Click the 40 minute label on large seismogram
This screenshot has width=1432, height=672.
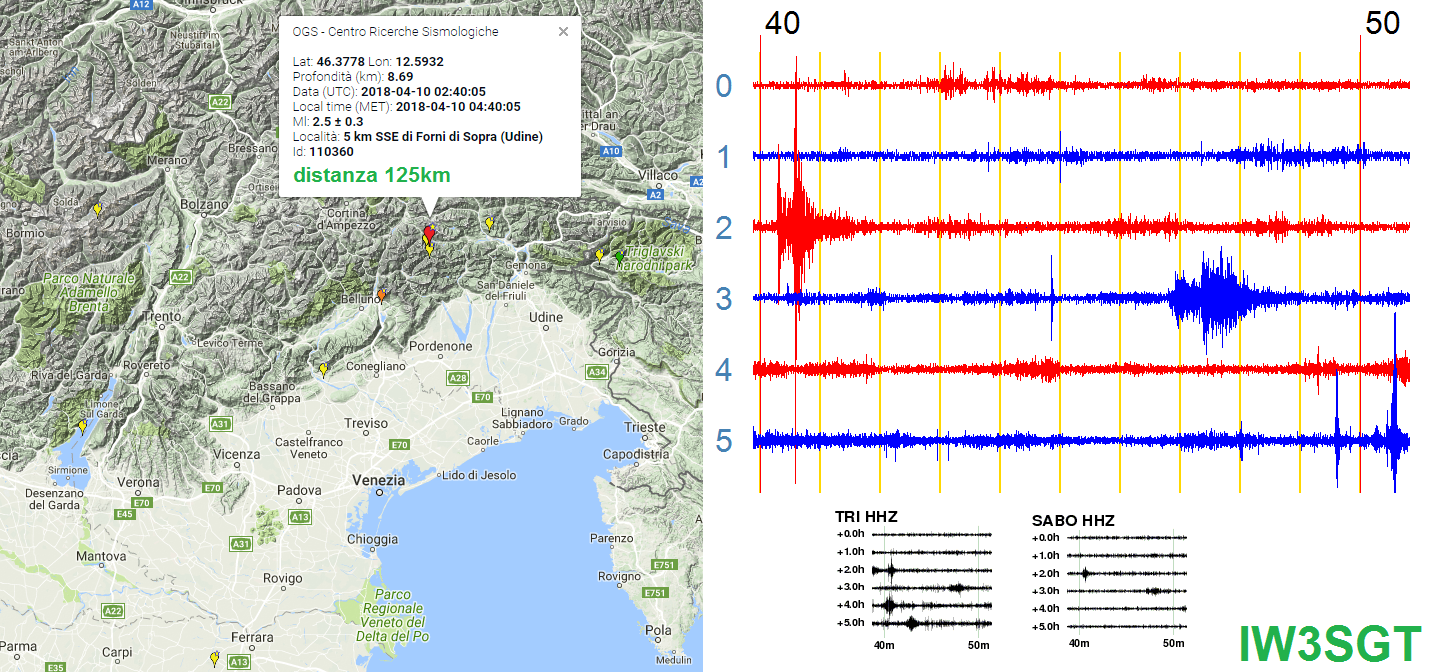tap(782, 22)
